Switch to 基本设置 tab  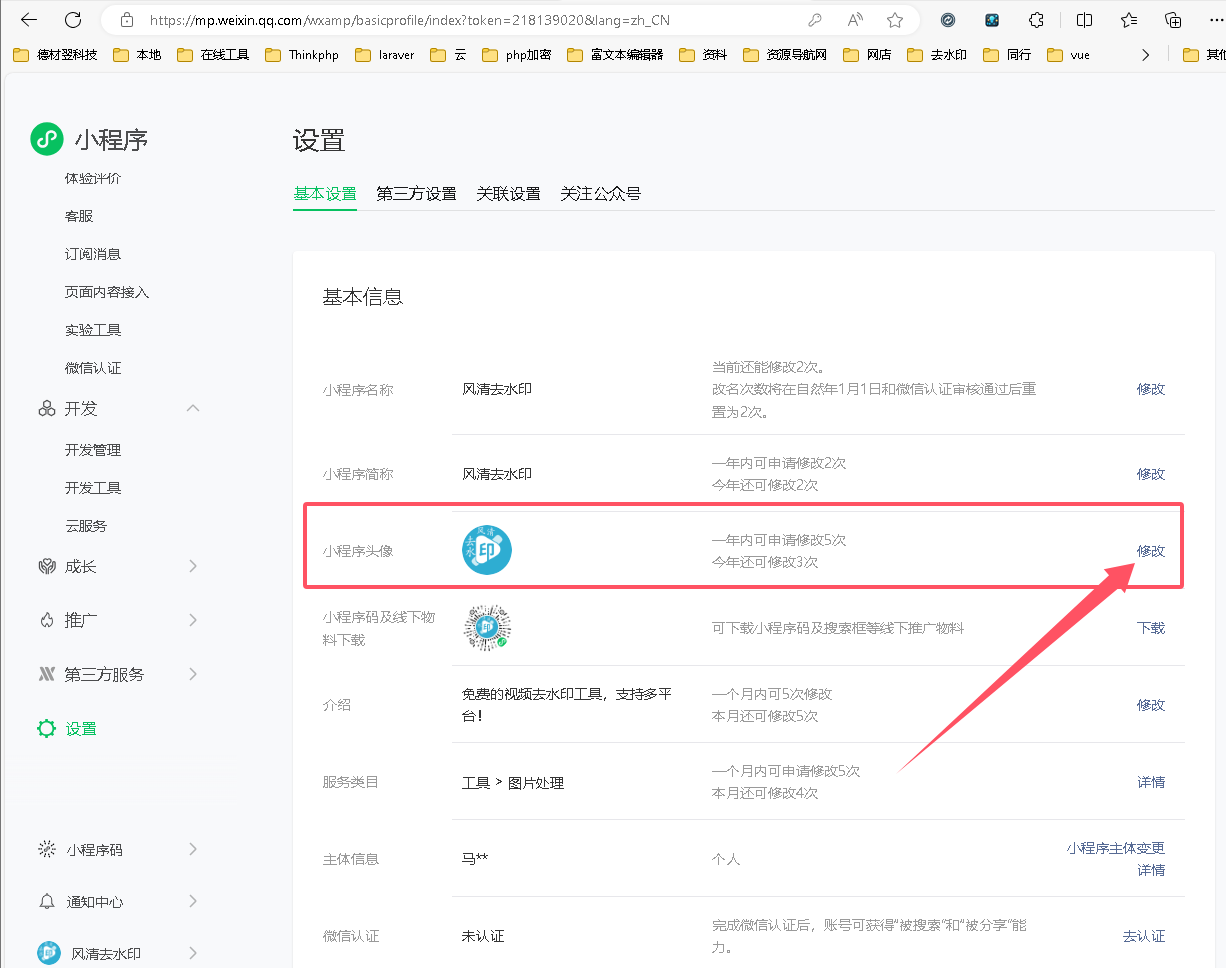click(325, 194)
